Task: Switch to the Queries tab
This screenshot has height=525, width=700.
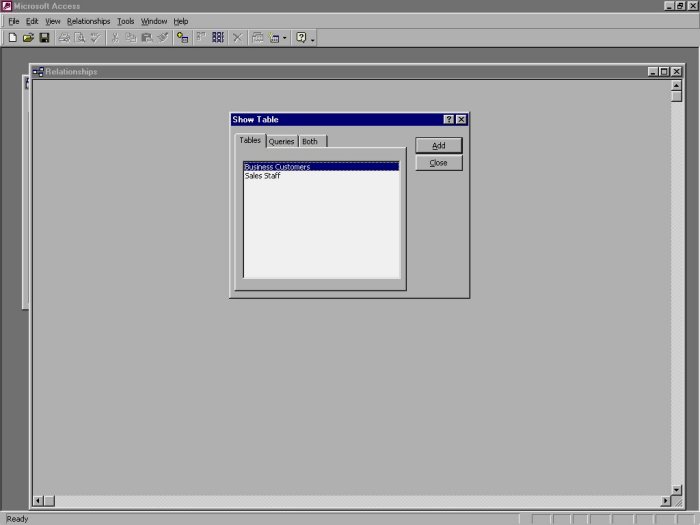Action: point(281,142)
